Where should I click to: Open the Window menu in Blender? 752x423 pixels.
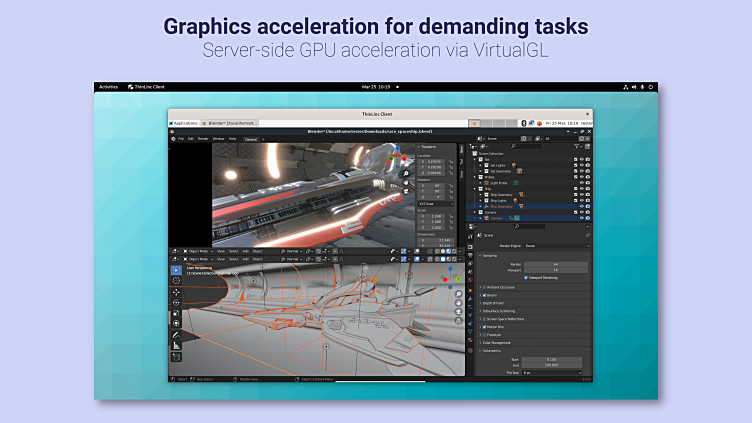217,138
